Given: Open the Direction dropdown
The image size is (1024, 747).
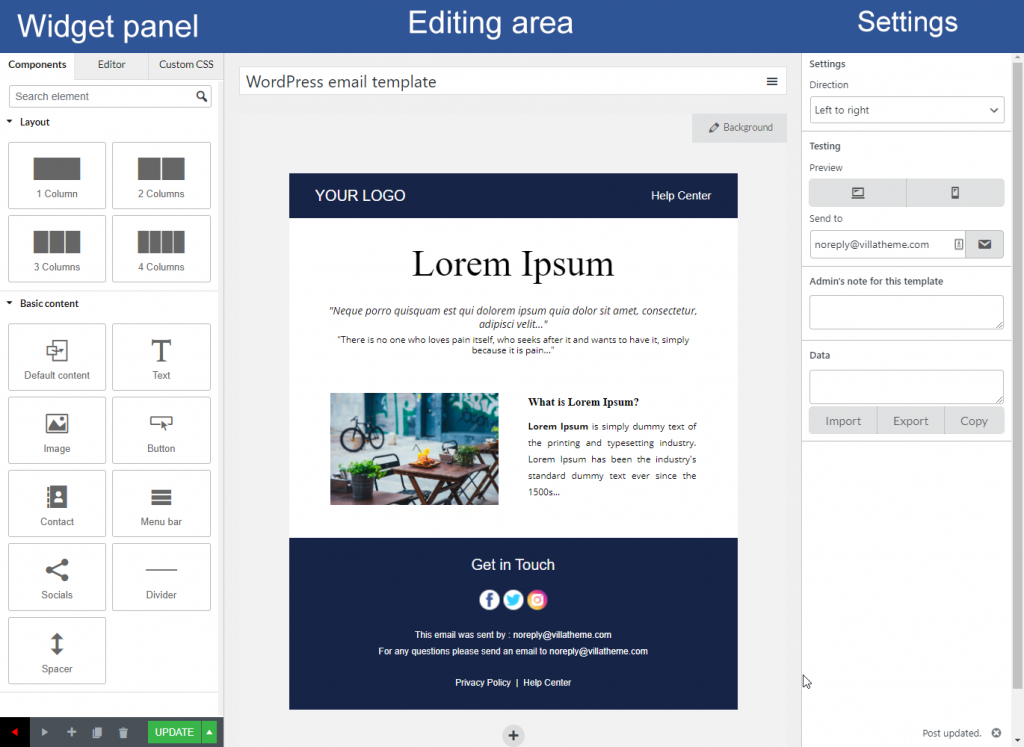Looking at the screenshot, I should coord(905,110).
